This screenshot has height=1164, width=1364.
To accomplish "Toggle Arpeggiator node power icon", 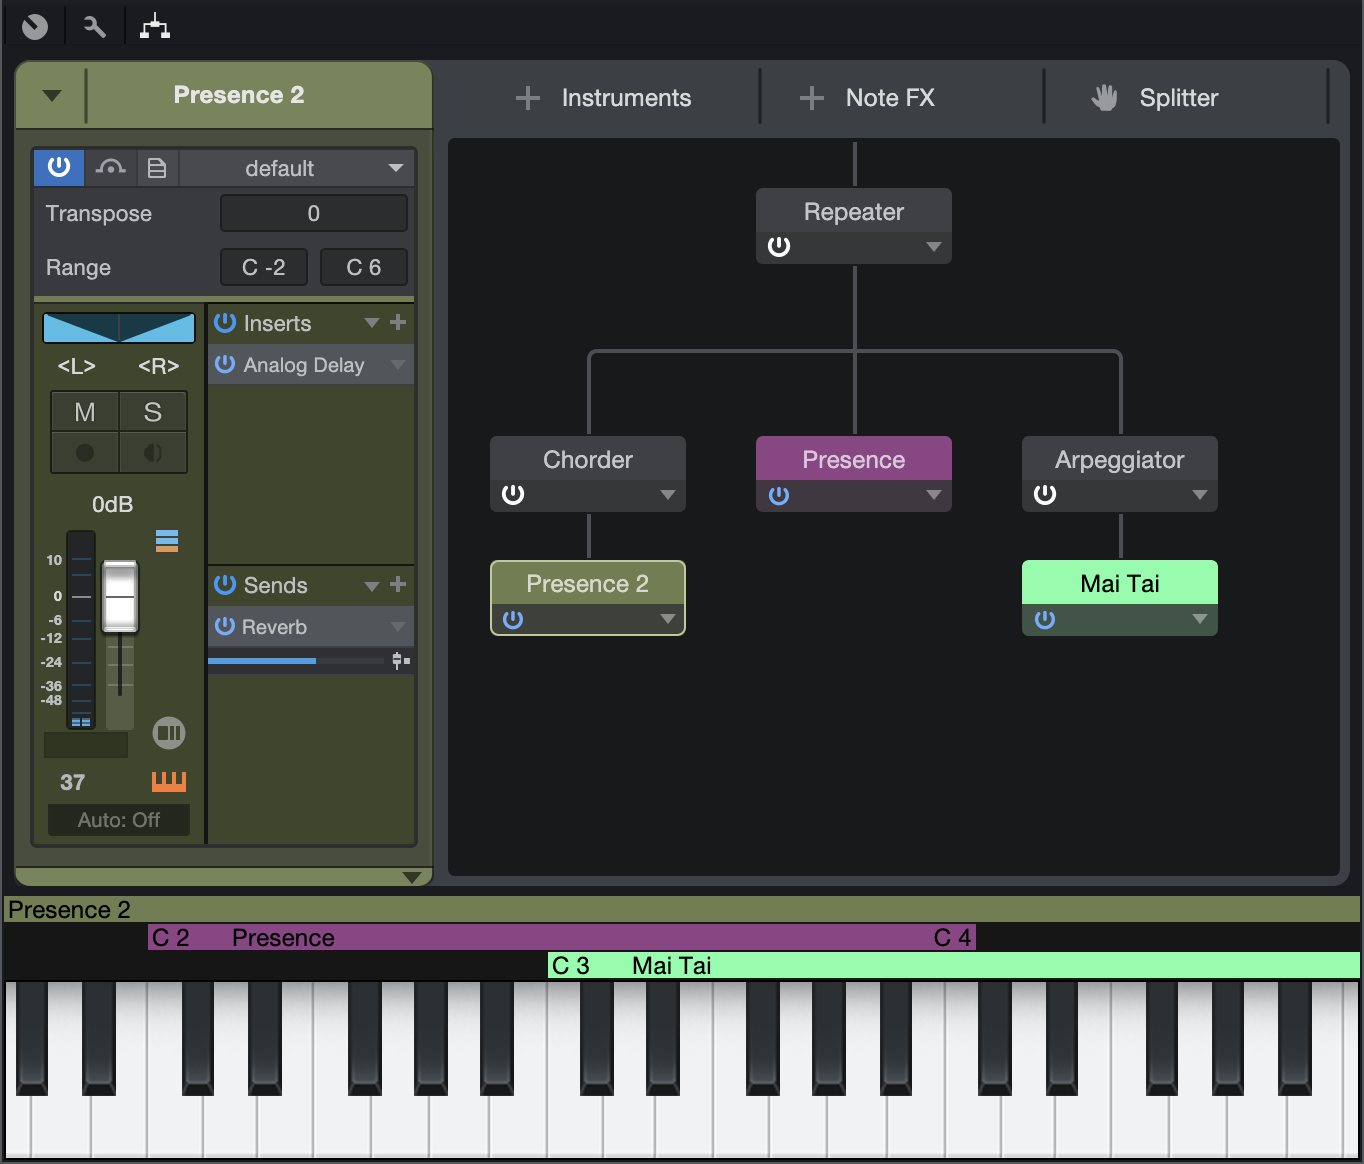I will click(x=1045, y=494).
